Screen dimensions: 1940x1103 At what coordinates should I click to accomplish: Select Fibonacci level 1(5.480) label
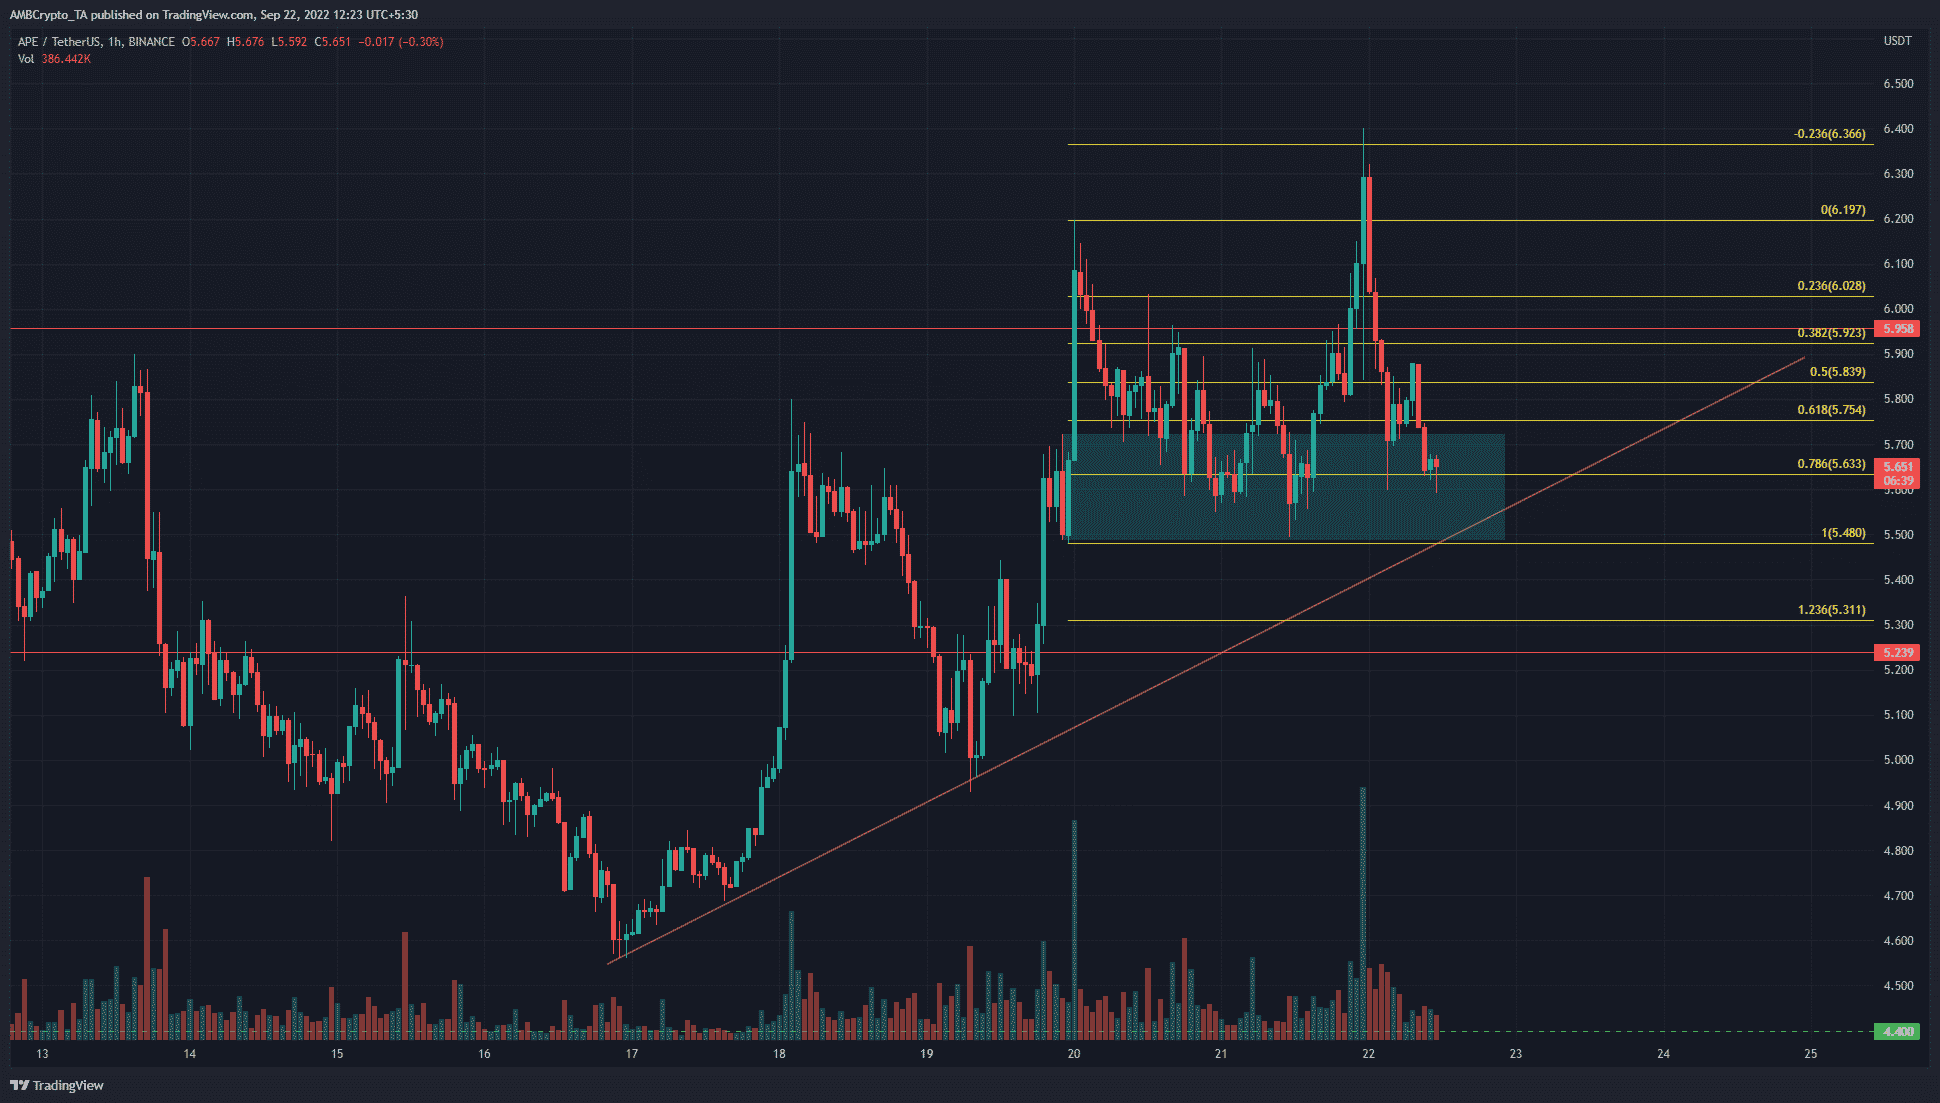1843,533
